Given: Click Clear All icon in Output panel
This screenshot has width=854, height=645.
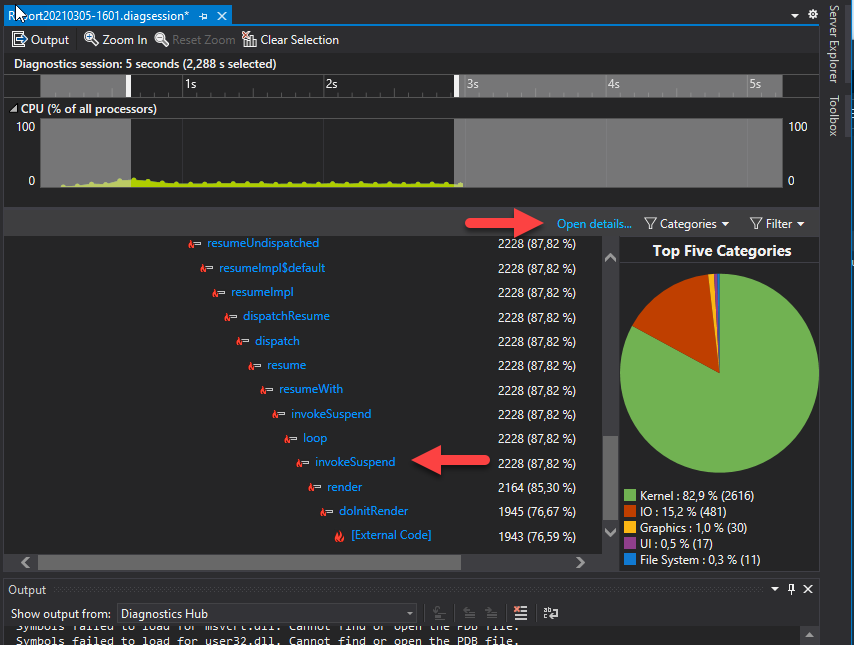Looking at the screenshot, I should pos(520,613).
